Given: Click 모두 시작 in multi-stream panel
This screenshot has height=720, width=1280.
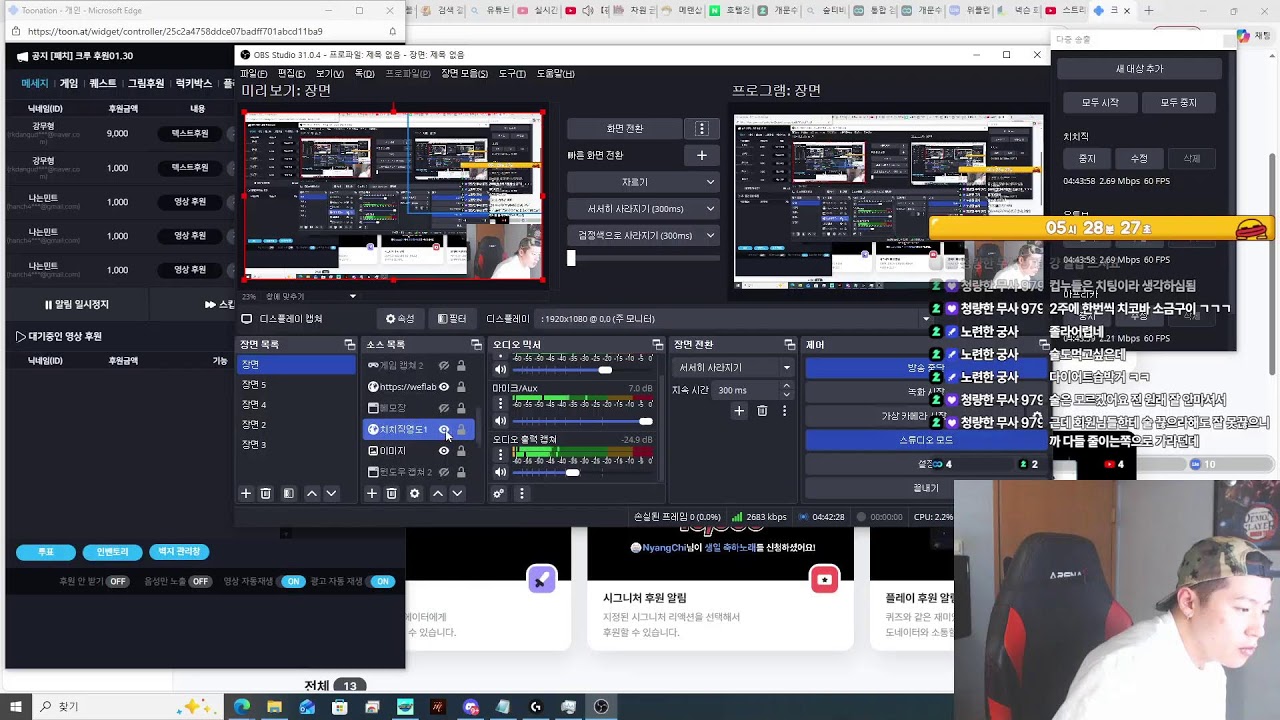Looking at the screenshot, I should click(1100, 103).
